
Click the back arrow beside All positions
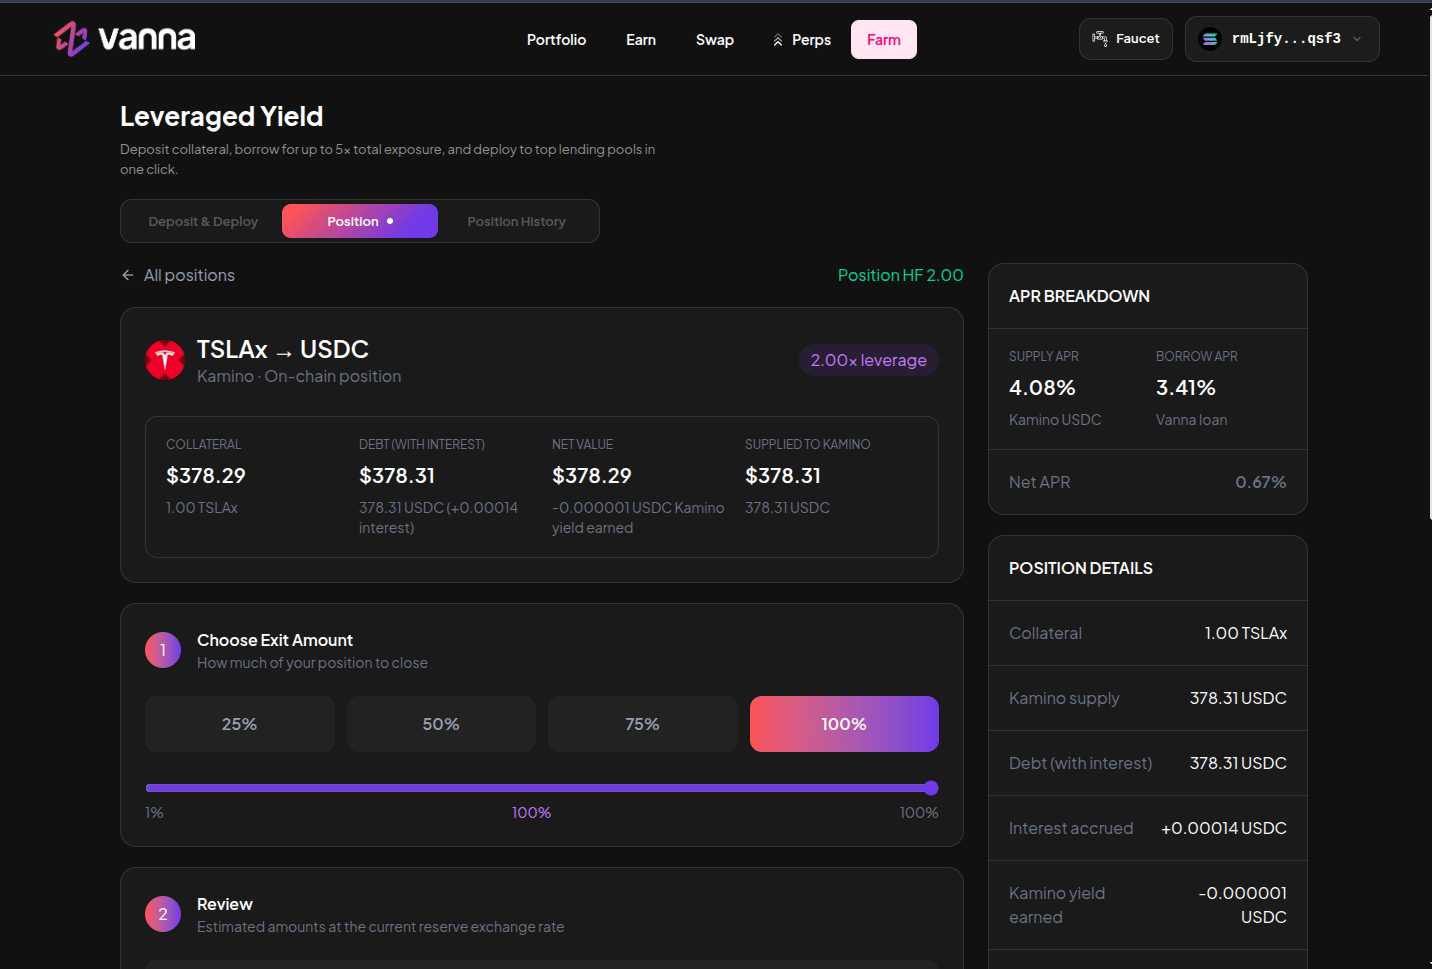(128, 275)
